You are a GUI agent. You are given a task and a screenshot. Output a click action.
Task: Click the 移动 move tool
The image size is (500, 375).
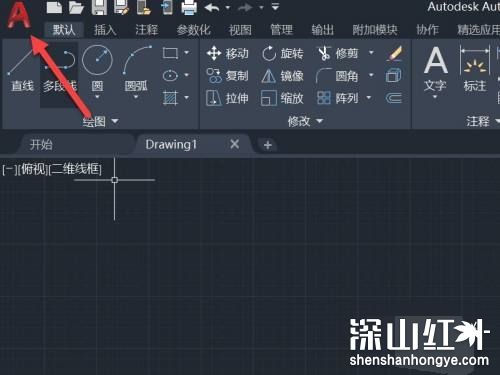click(227, 53)
